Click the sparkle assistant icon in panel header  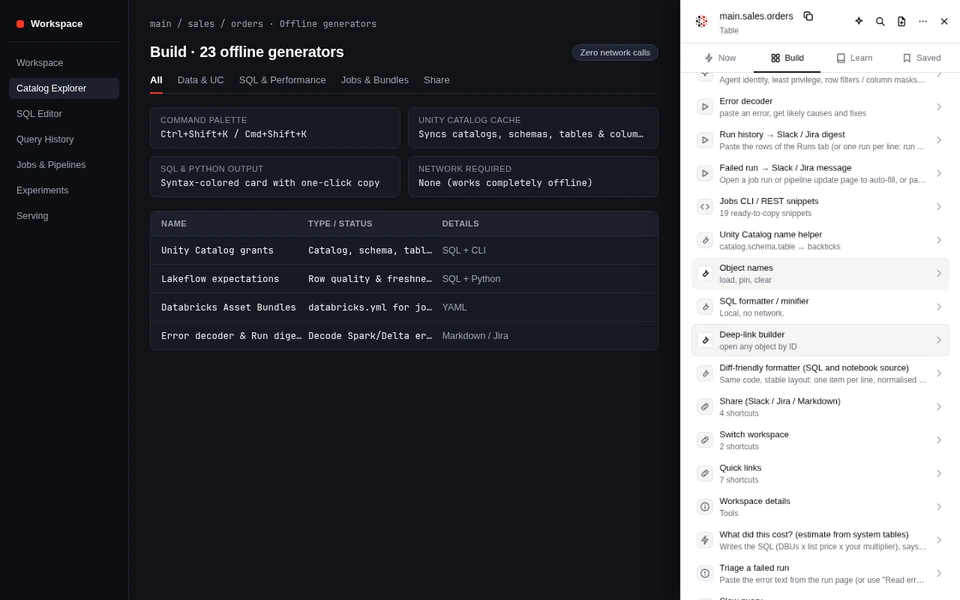click(x=859, y=21)
